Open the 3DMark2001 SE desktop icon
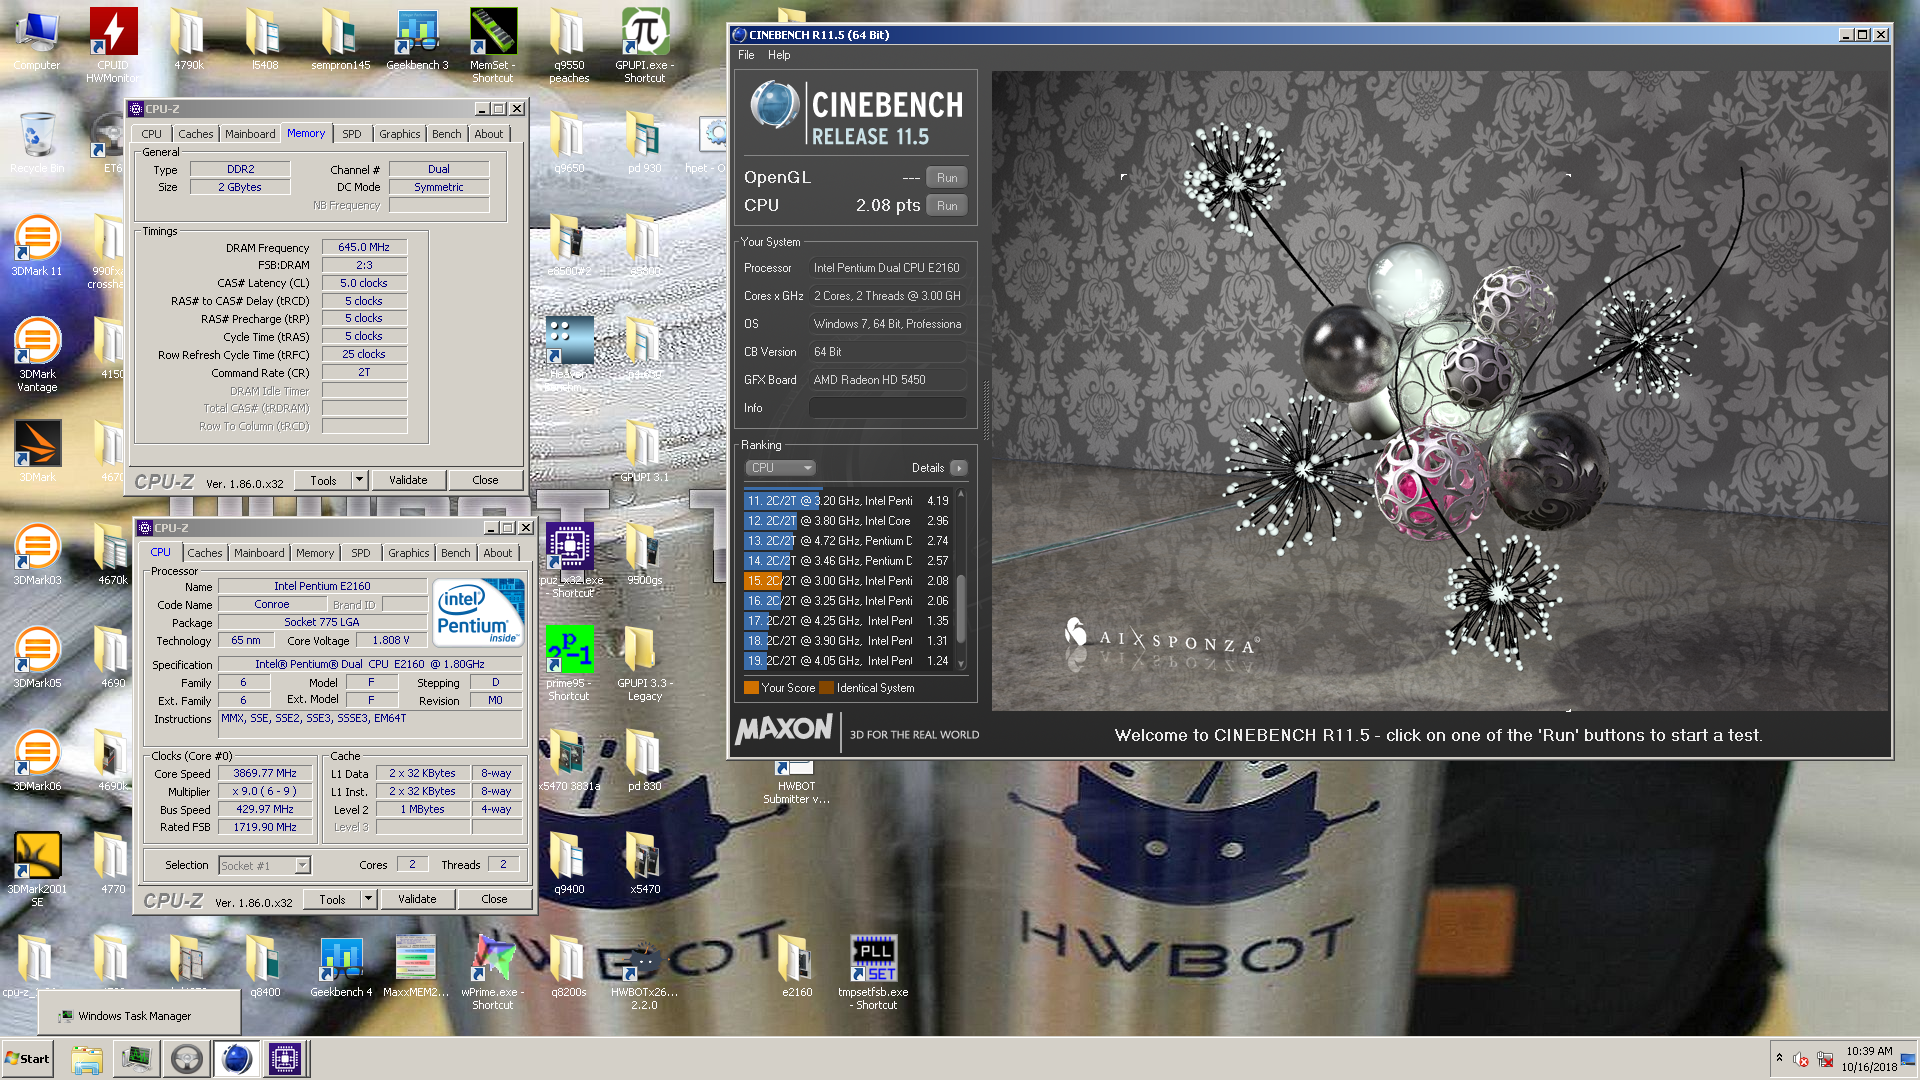 click(37, 870)
